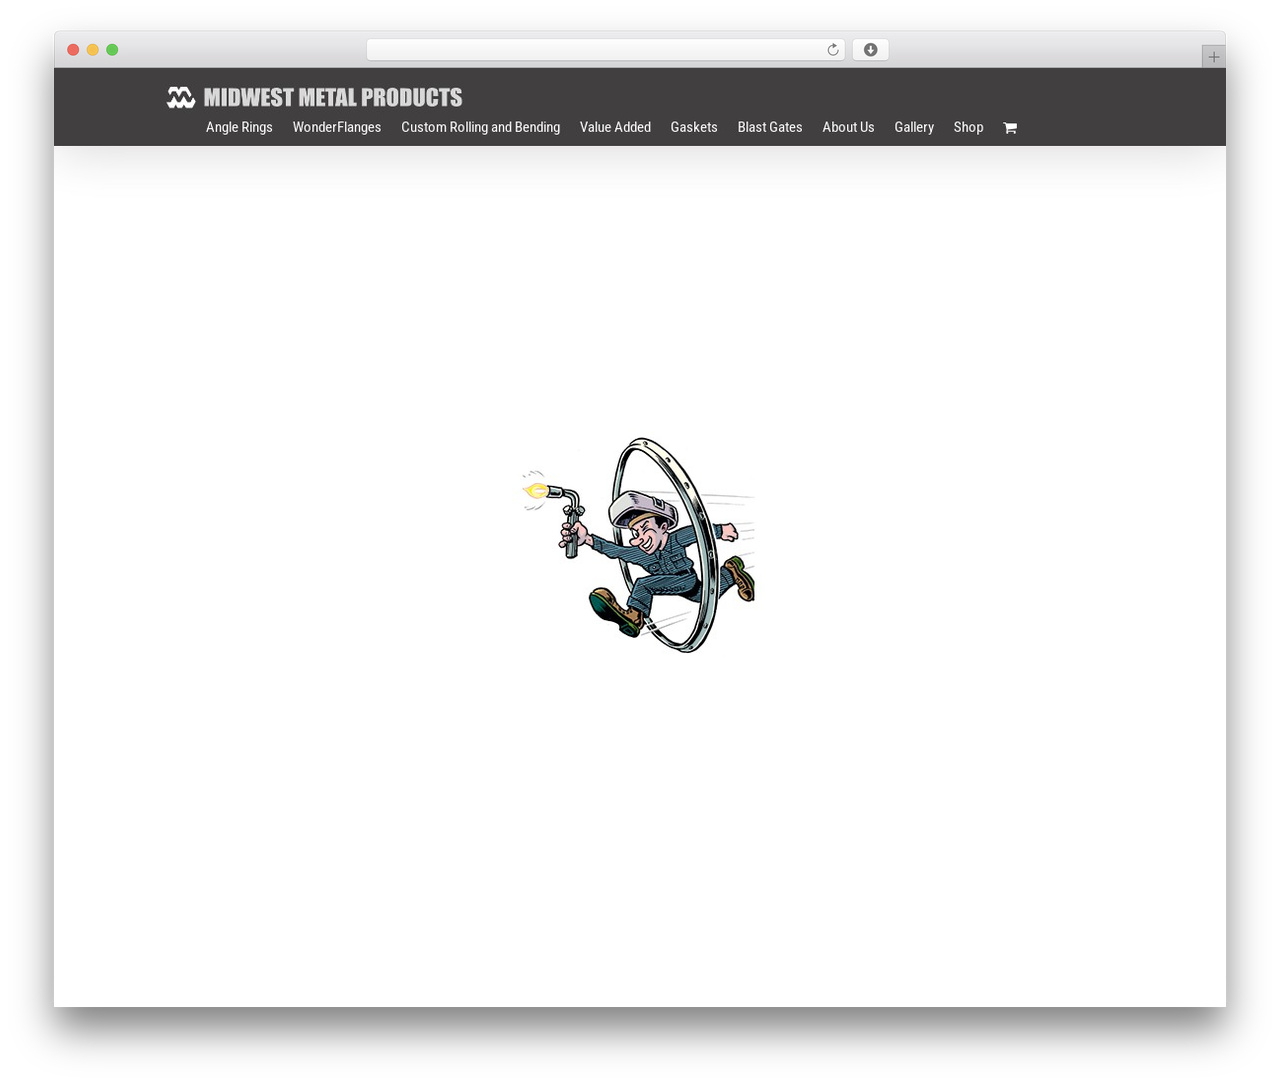
Task: Add a new browser tab
Action: pos(1213,57)
